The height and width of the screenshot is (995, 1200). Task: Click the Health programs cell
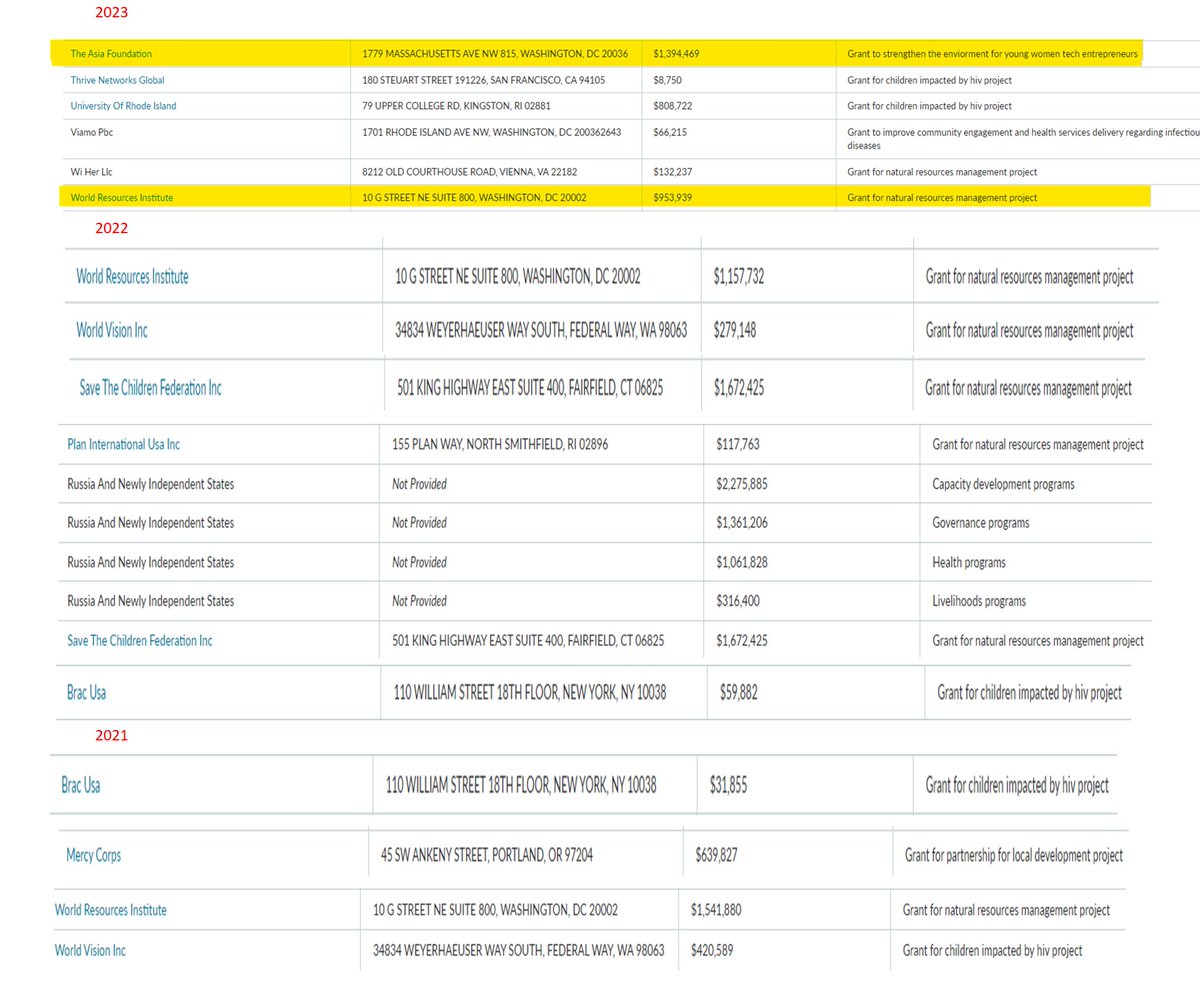click(969, 562)
